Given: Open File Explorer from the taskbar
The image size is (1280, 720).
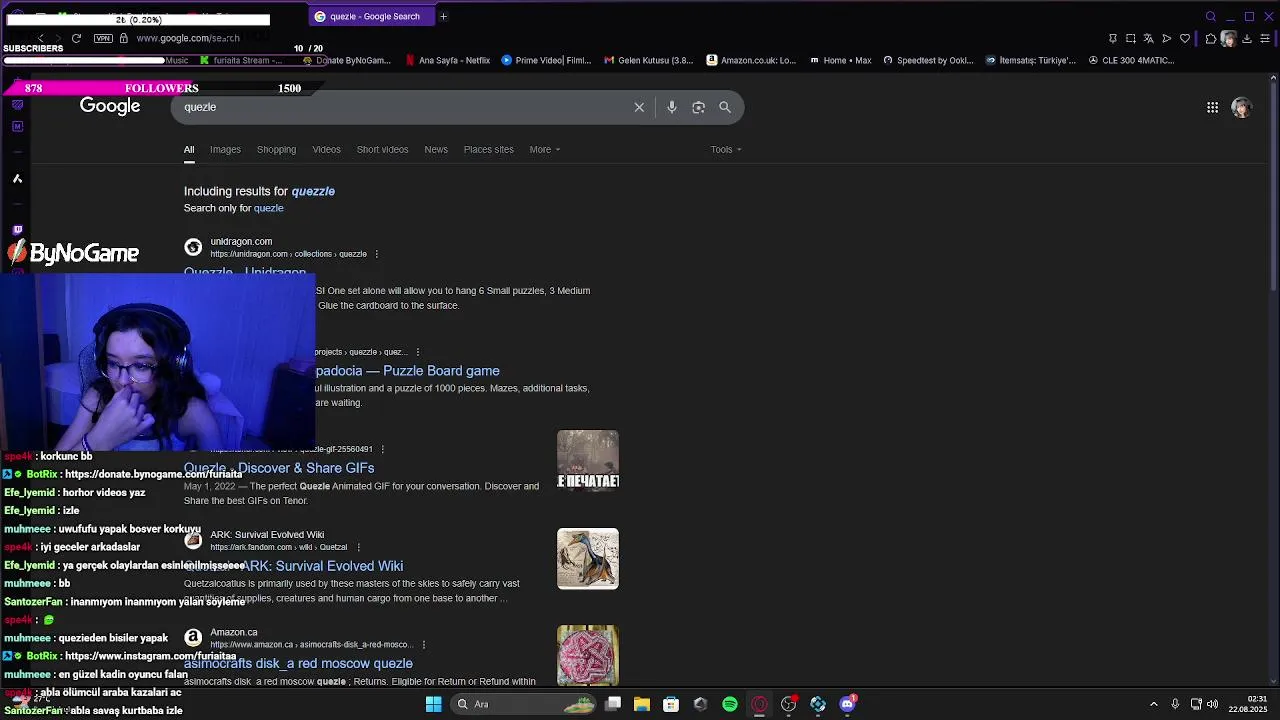Looking at the screenshot, I should pos(642,704).
